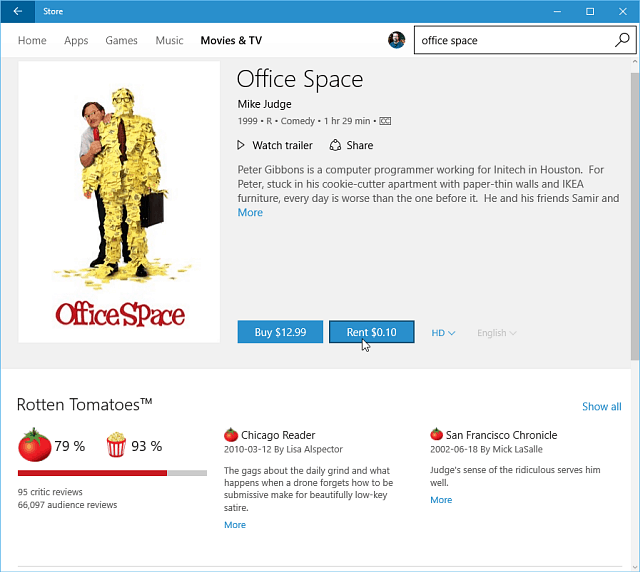Viewport: 640px width, 572px height.
Task: Click the Watch trailer play icon
Action: (x=241, y=145)
